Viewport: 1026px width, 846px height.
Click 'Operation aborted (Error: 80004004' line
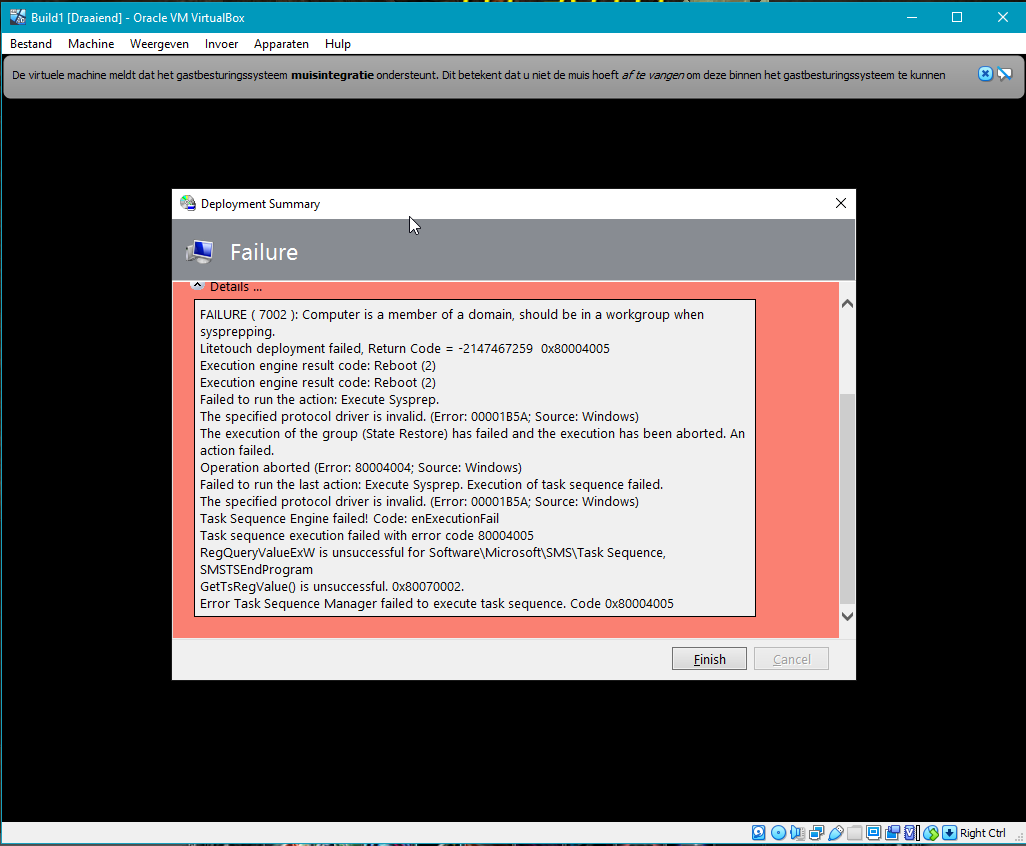361,468
